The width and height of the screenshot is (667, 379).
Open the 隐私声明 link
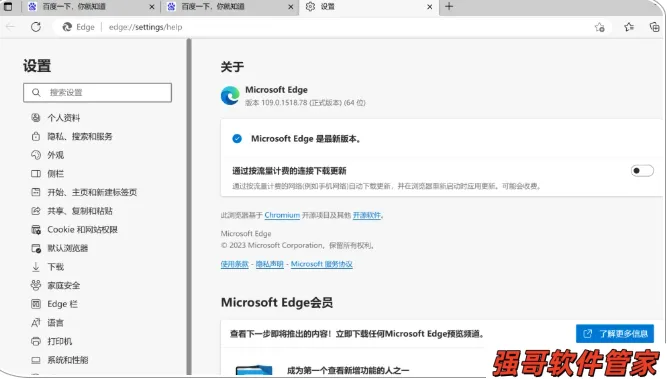pyautogui.click(x=269, y=264)
